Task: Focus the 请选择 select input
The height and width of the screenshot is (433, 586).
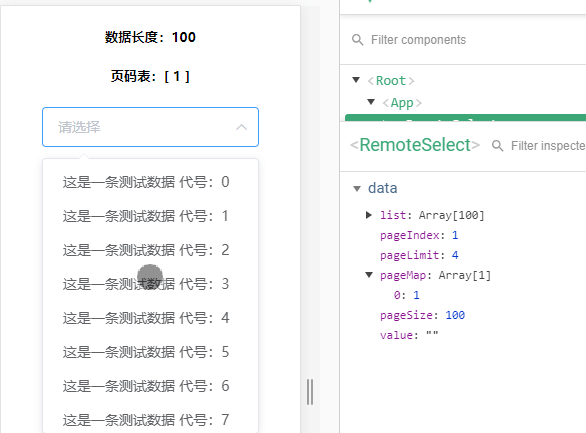Action: coord(150,127)
